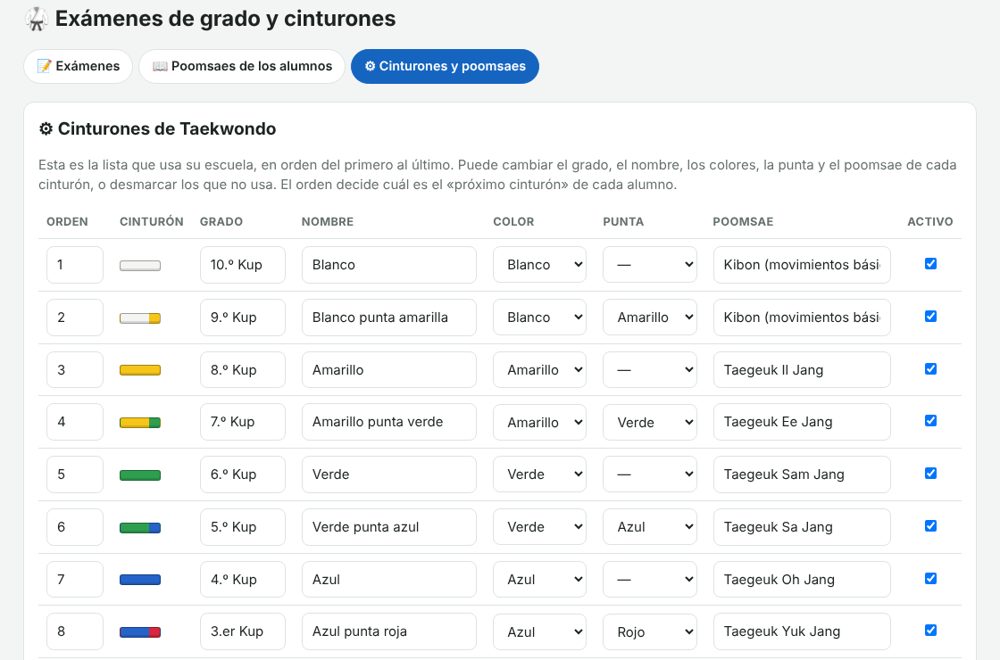The image size is (1000, 660).
Task: Click the Nombre field Verde punta azul
Action: [389, 527]
